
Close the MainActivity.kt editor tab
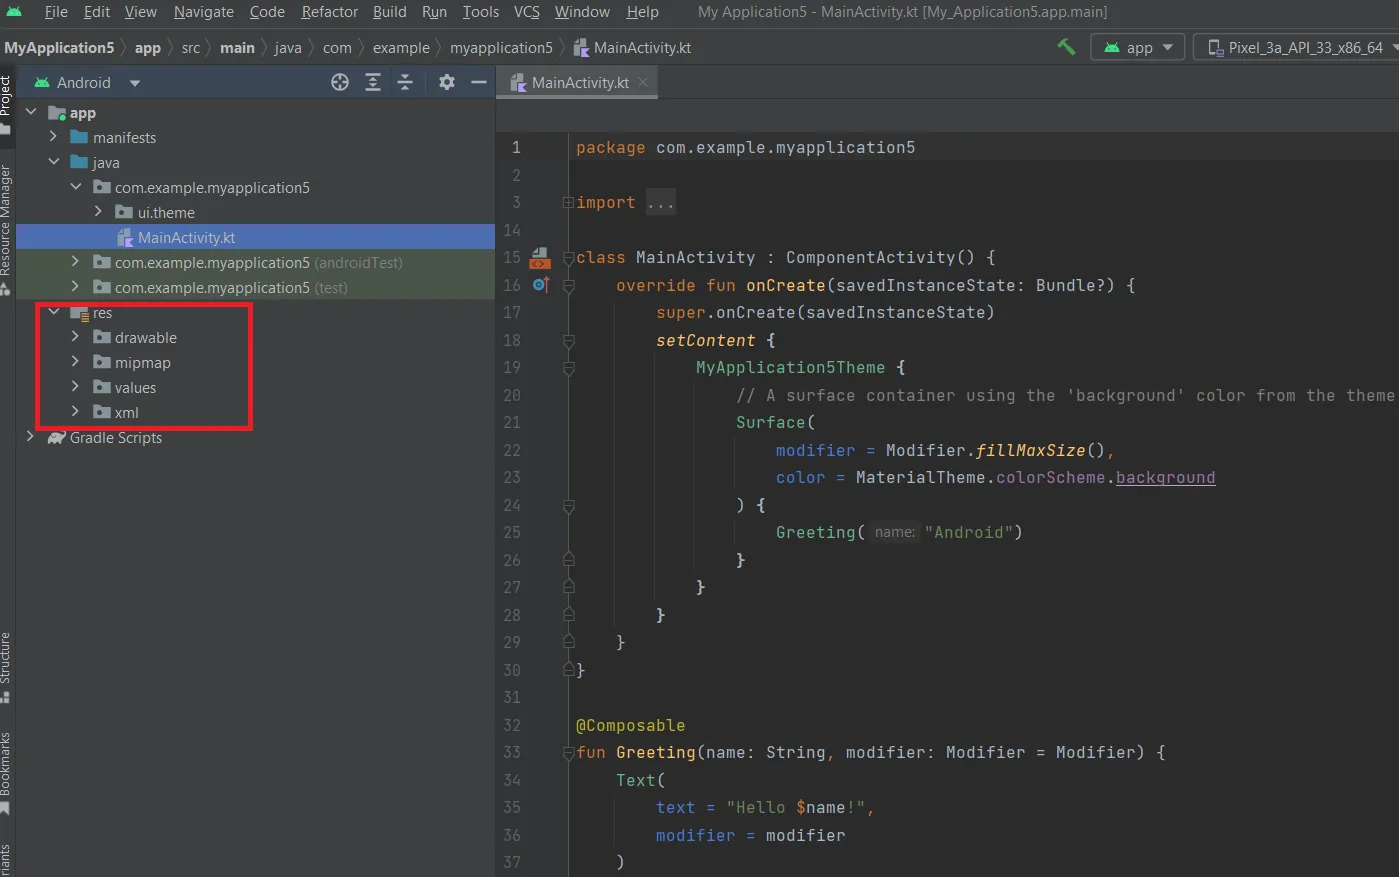pyautogui.click(x=643, y=82)
